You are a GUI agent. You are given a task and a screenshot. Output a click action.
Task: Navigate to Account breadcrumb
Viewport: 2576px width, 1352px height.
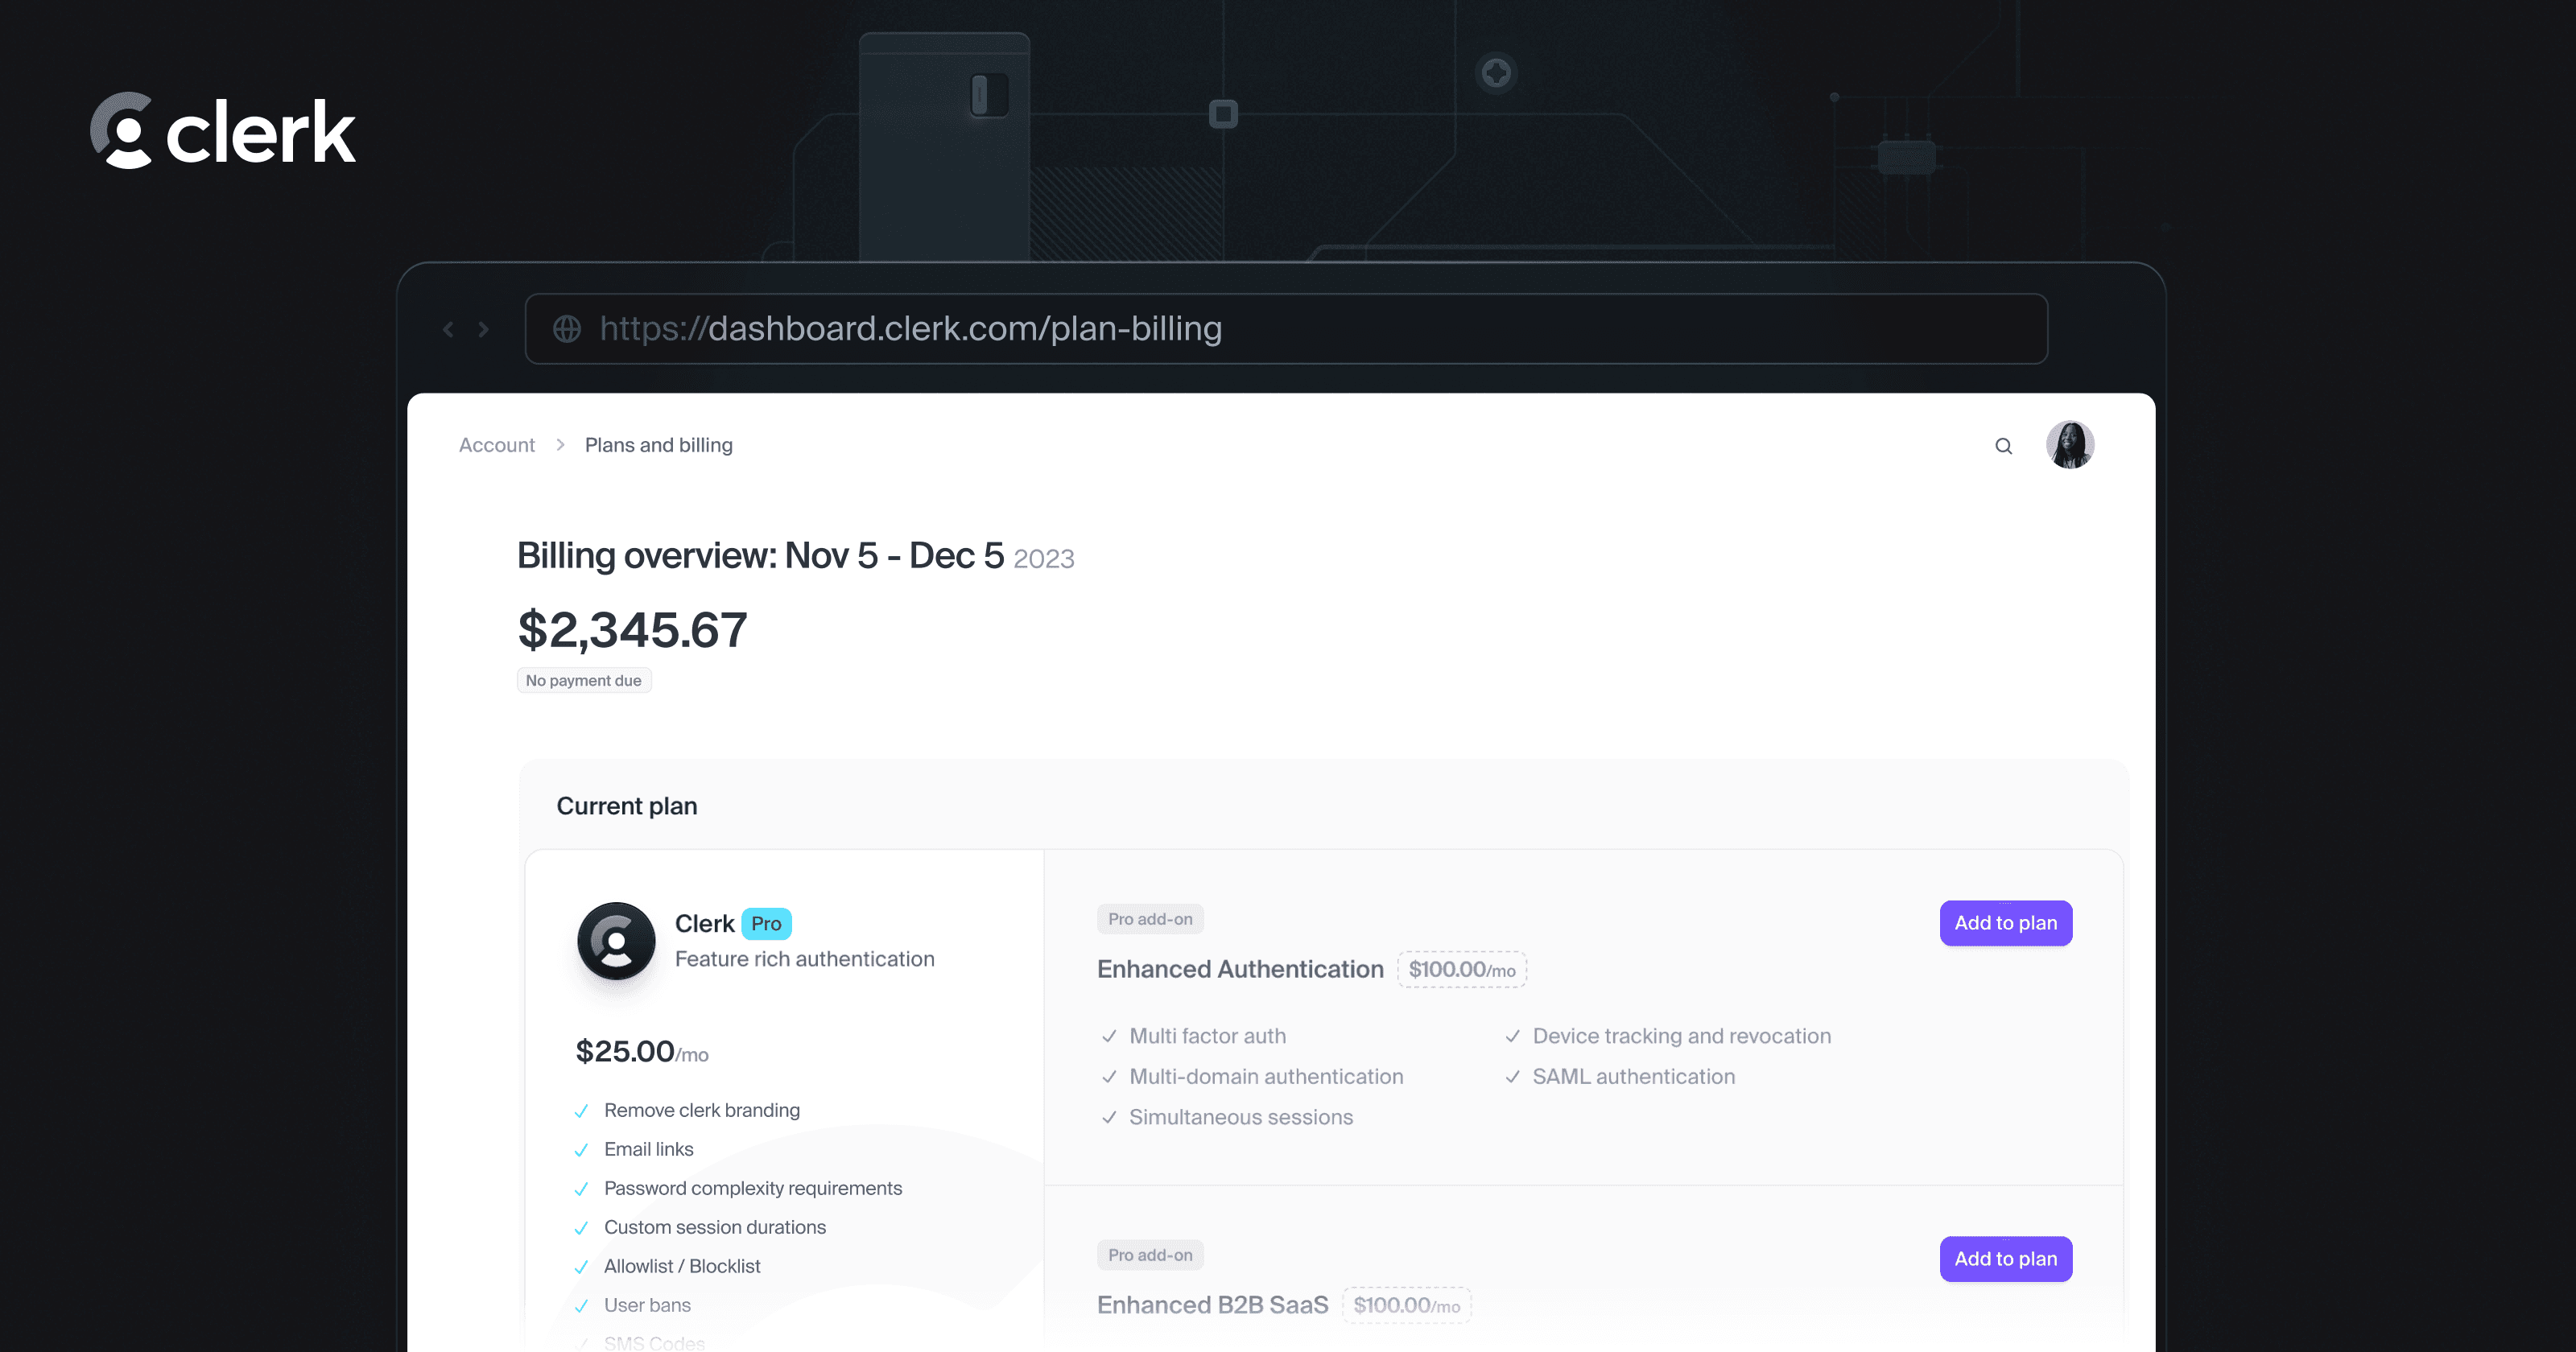[497, 445]
